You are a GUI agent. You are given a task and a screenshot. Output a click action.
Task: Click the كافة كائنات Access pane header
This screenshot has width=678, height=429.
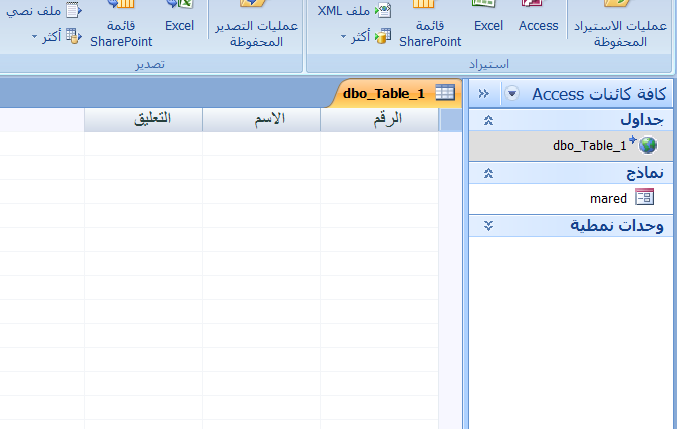[x=599, y=94]
